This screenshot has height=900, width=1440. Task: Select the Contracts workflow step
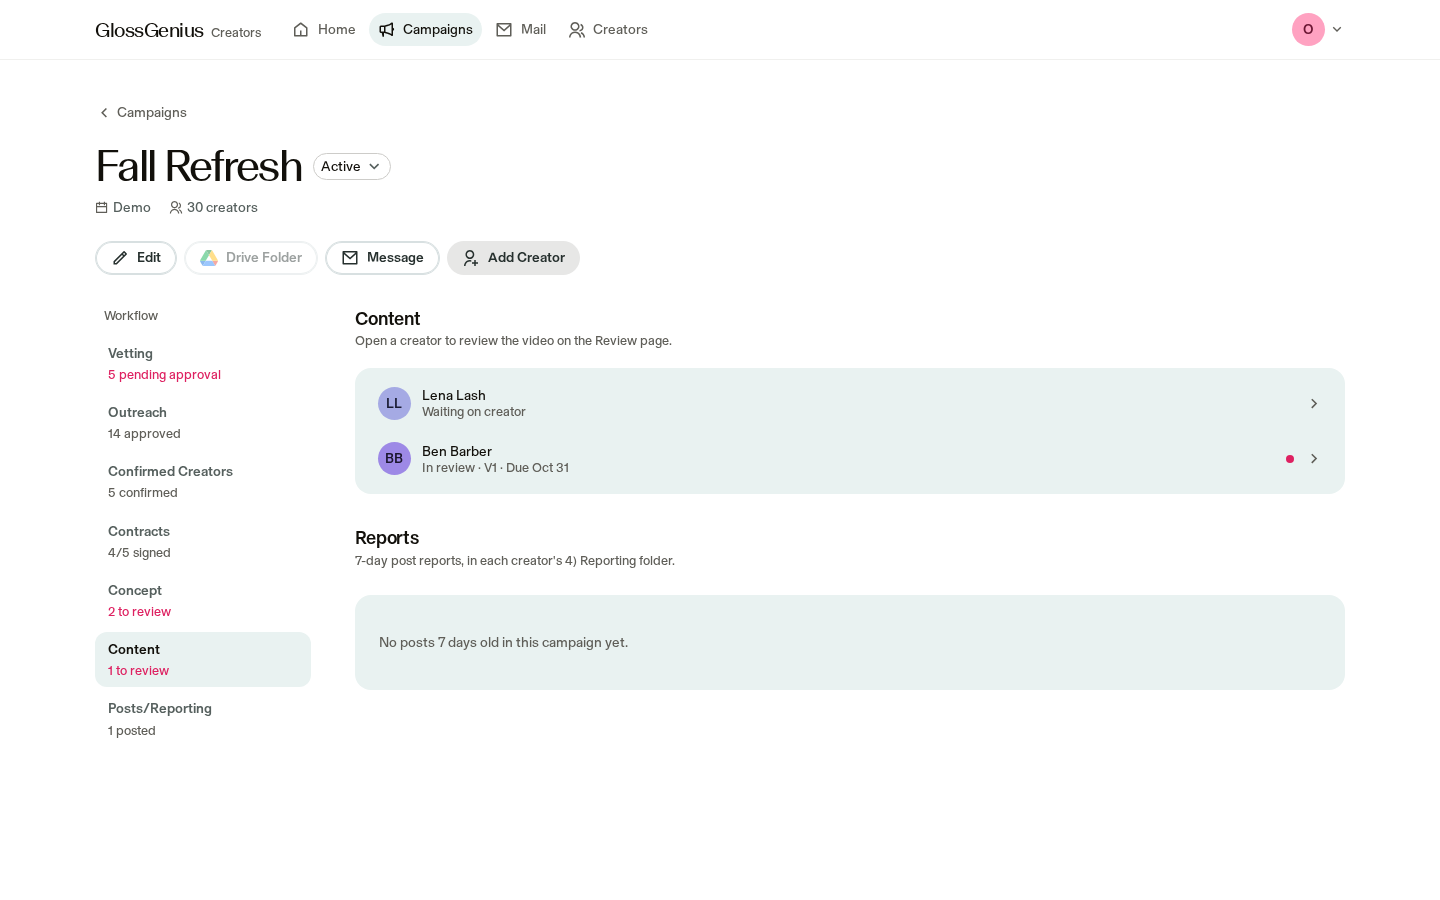[x=203, y=542]
